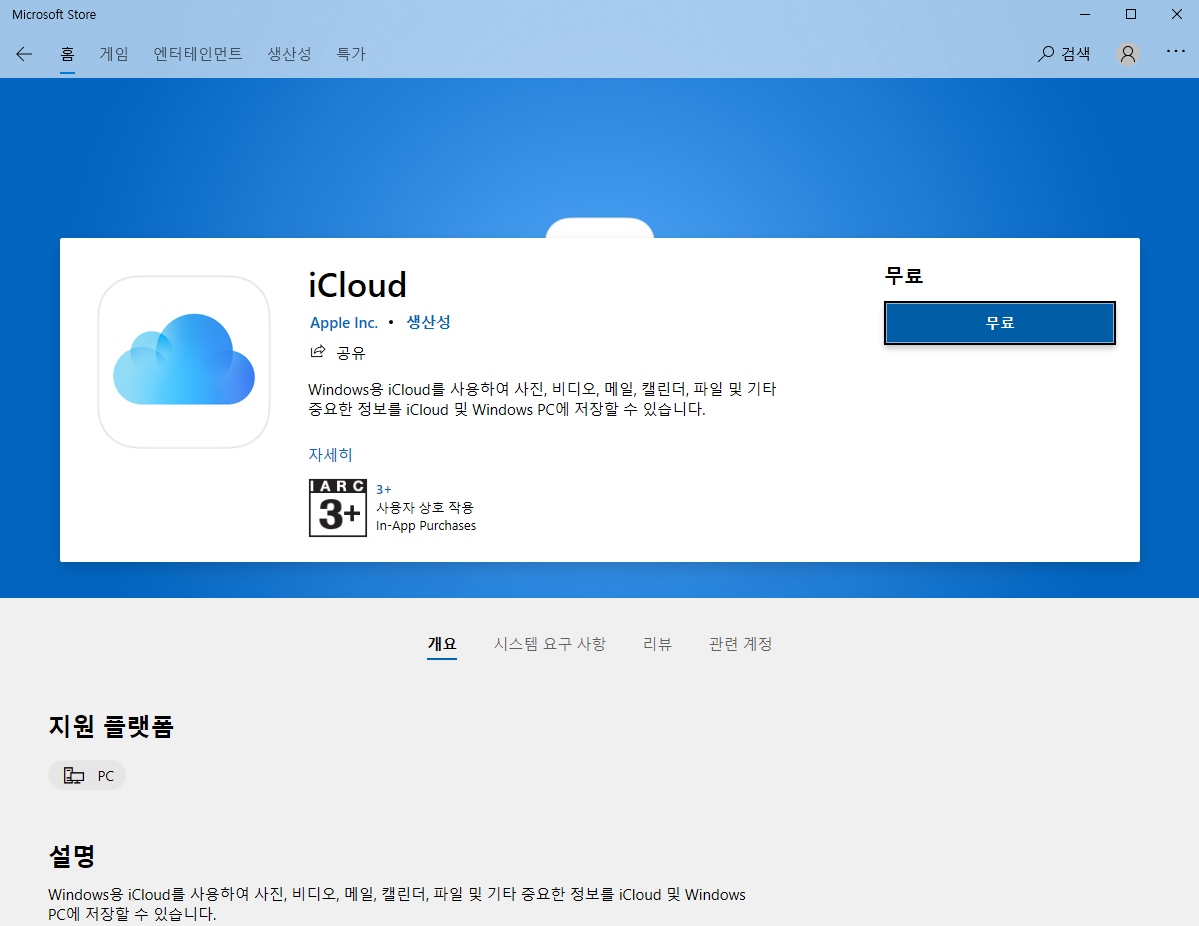
Task: Minimize the Microsoft Store window
Action: click(x=1085, y=15)
